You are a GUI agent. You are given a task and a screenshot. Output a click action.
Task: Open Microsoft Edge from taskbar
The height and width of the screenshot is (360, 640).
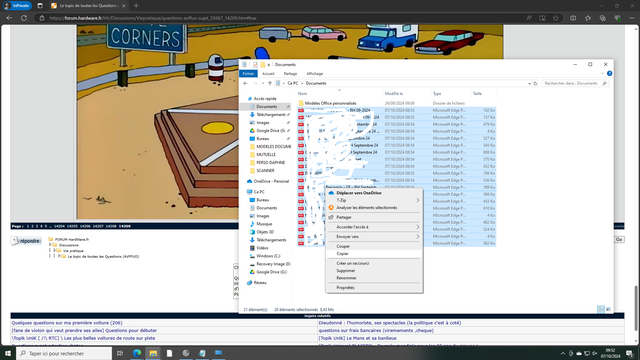coord(137,353)
